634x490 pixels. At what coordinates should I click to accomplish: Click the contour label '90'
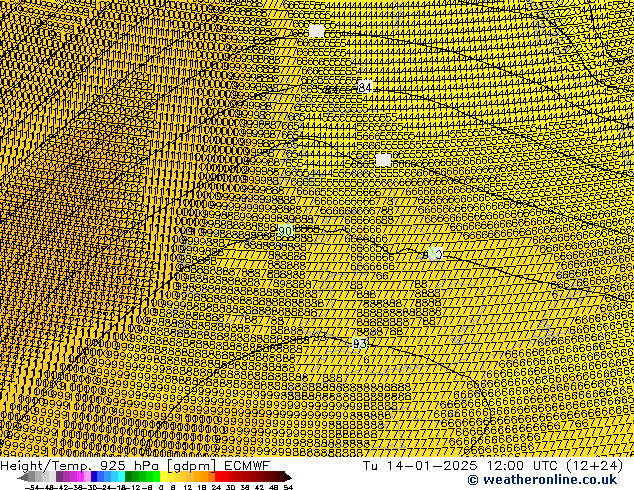pyautogui.click(x=285, y=231)
